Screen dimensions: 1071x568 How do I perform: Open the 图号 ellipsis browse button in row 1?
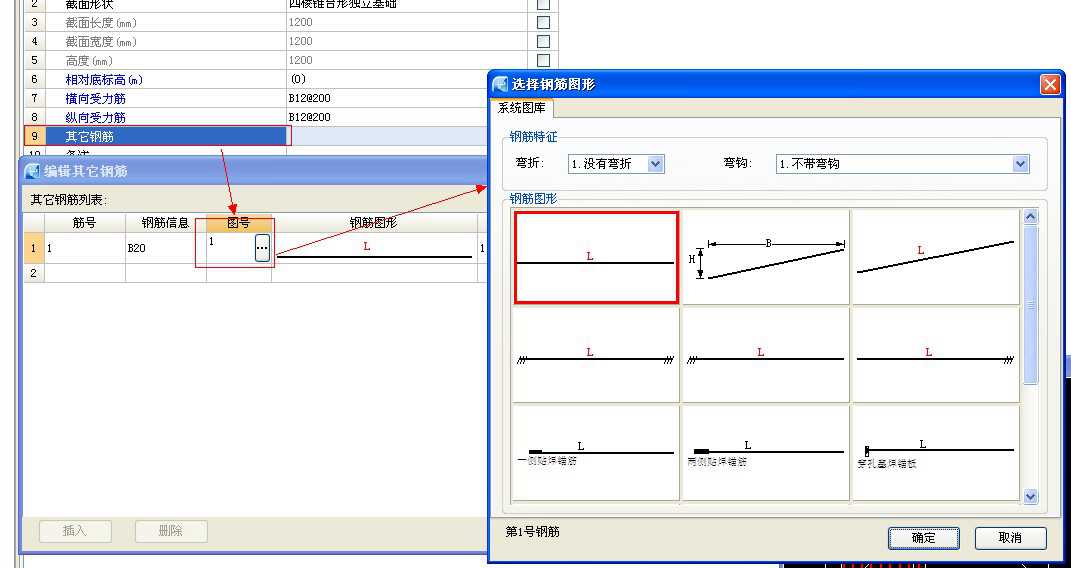pyautogui.click(x=262, y=248)
